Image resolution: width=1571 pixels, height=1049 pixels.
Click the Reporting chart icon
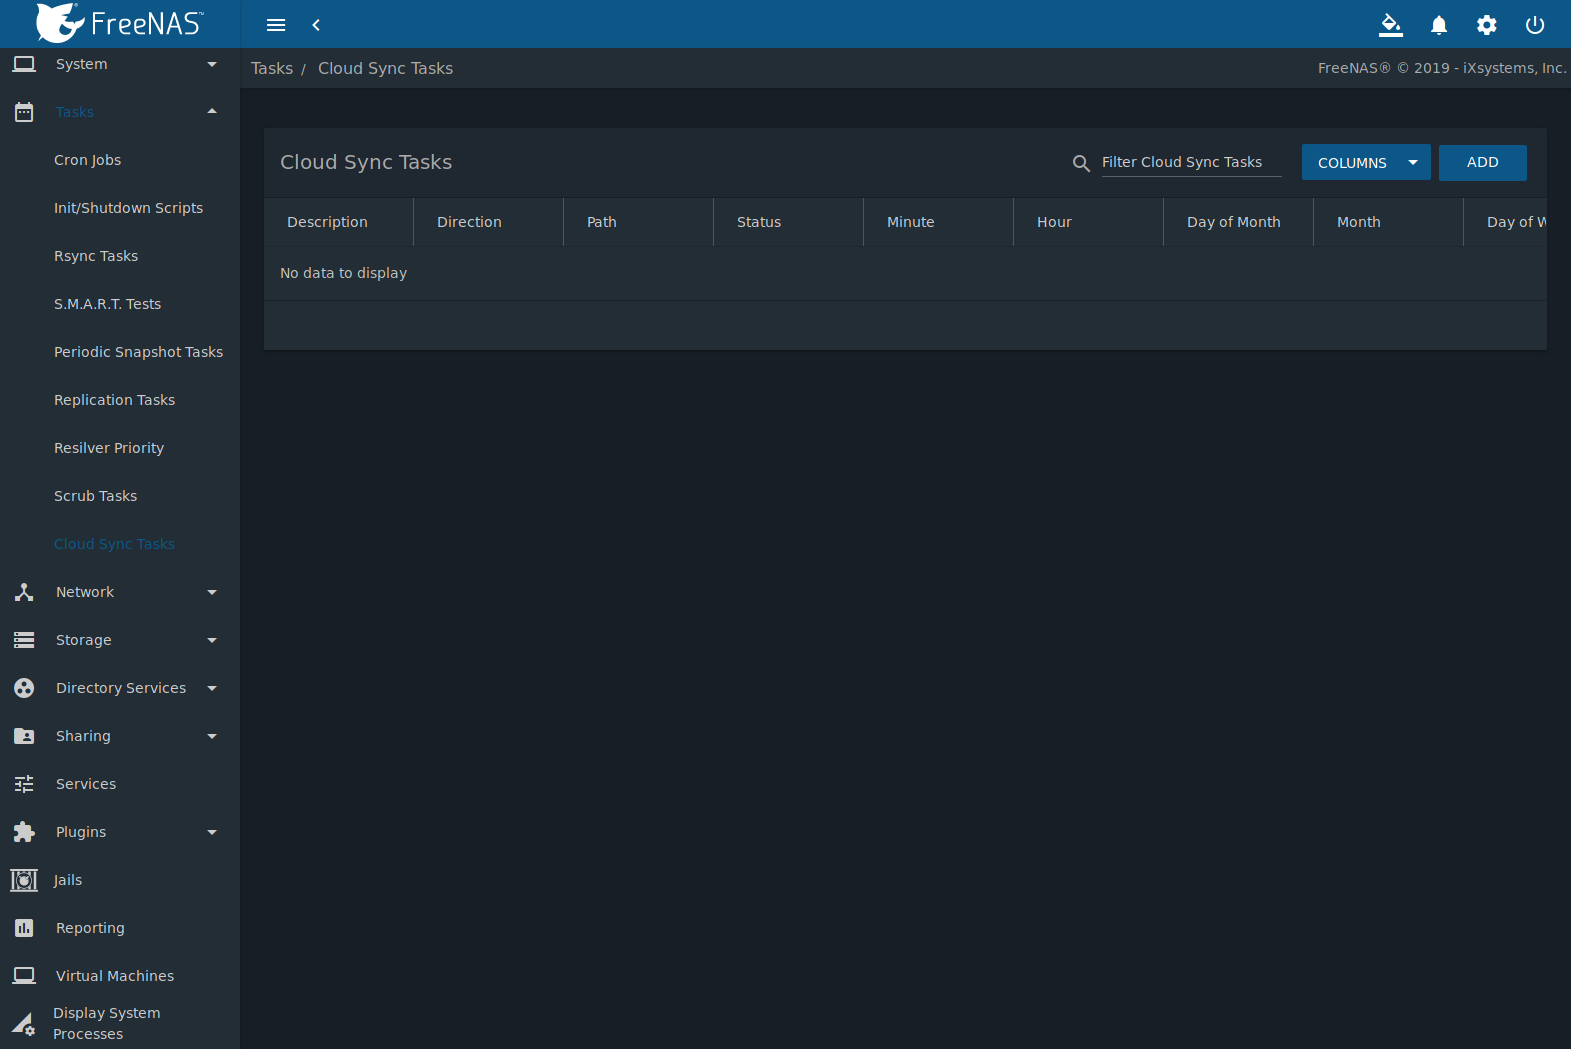[x=24, y=928]
